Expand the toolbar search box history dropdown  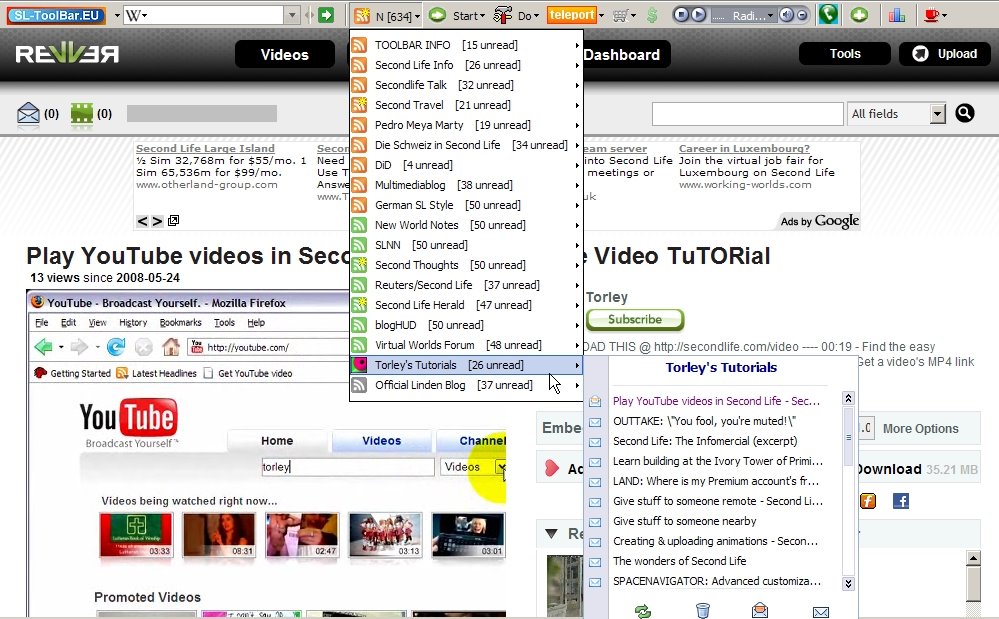click(x=292, y=15)
